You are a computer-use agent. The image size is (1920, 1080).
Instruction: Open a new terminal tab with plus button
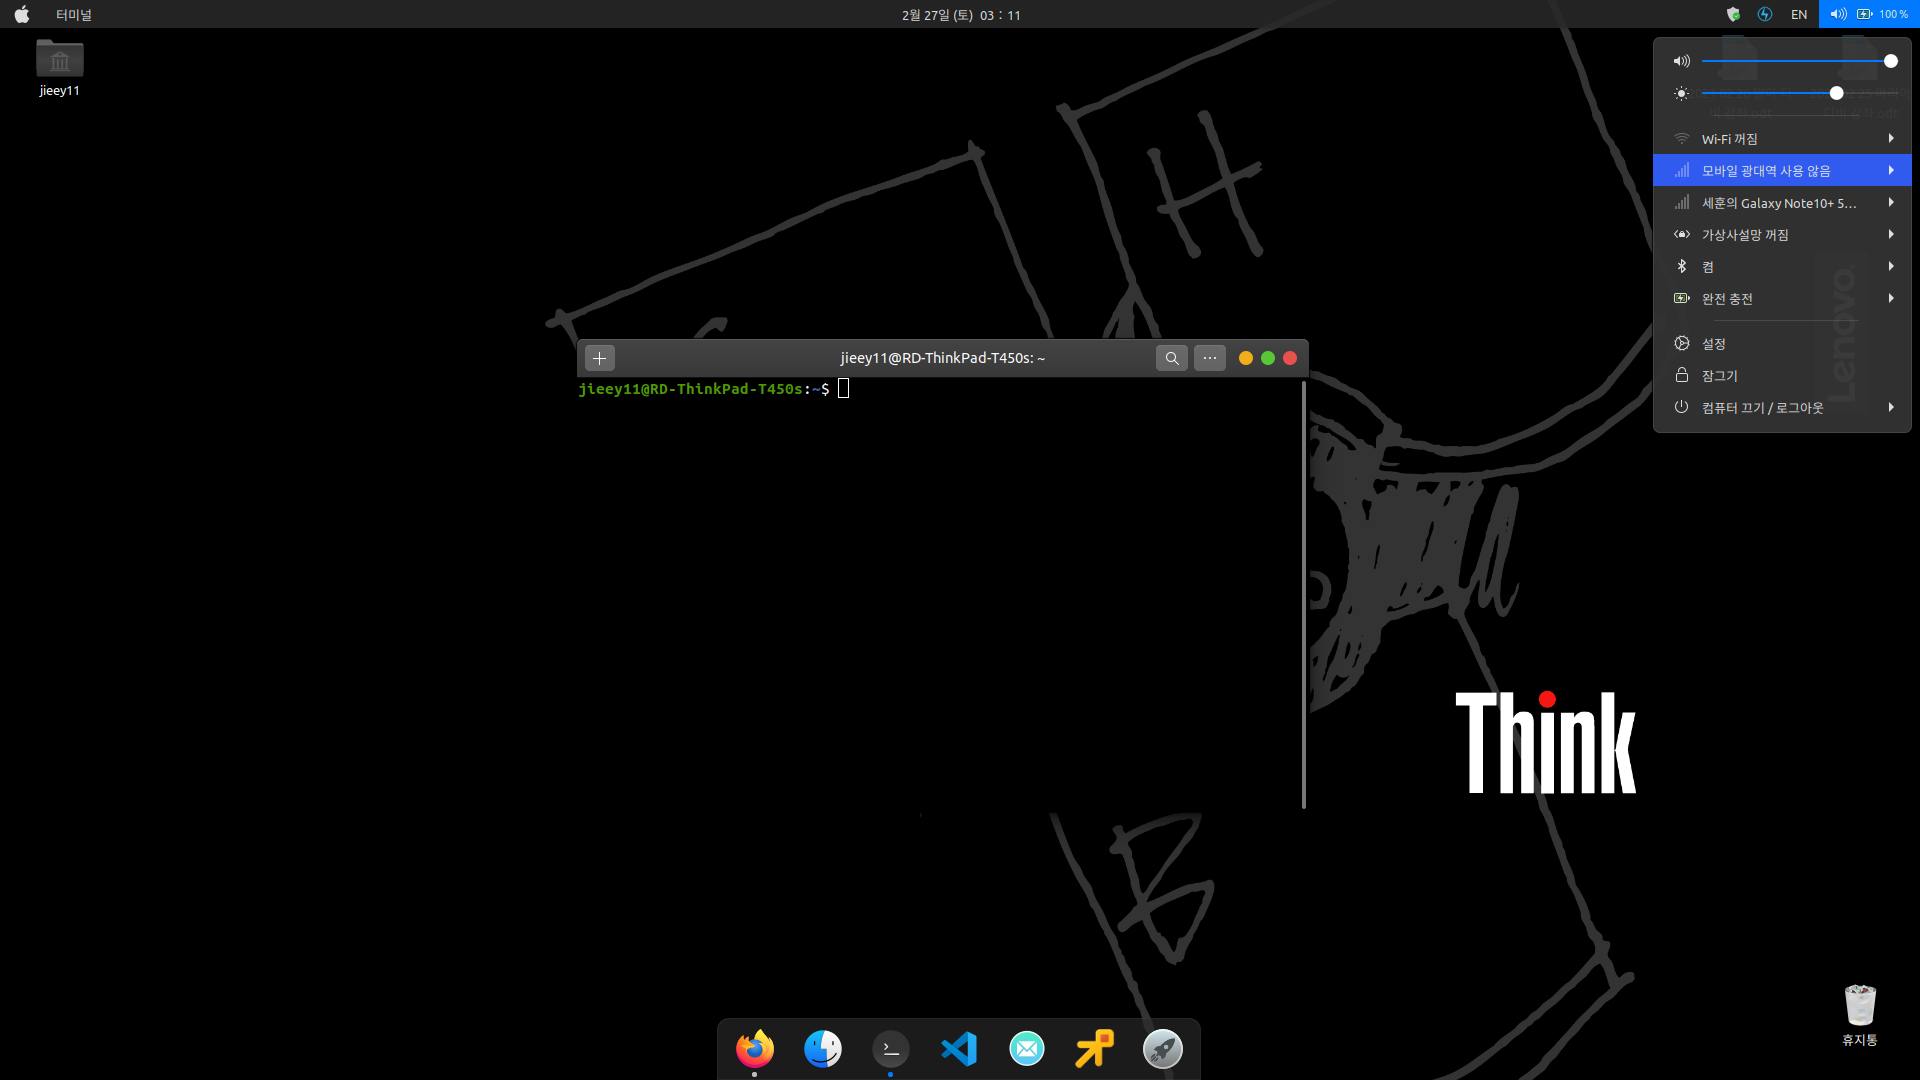(x=599, y=358)
